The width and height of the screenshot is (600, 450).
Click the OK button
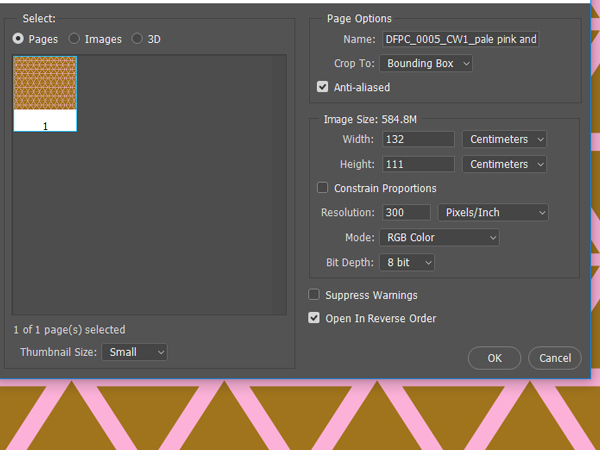coord(494,358)
